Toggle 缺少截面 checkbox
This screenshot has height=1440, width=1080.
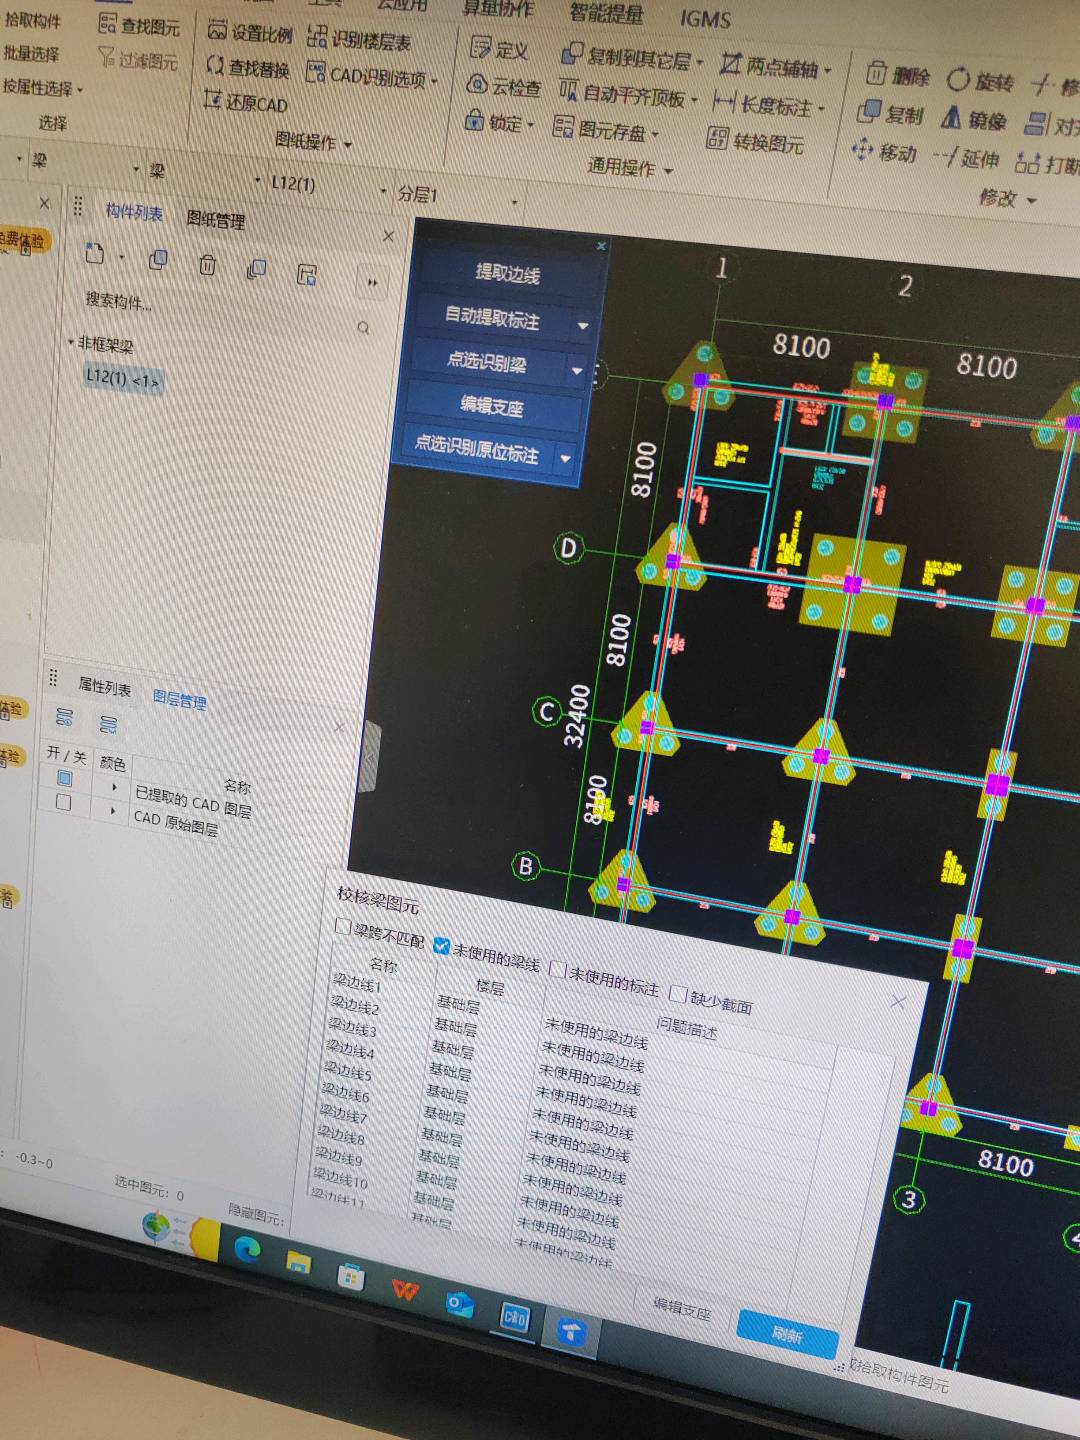click(x=677, y=994)
